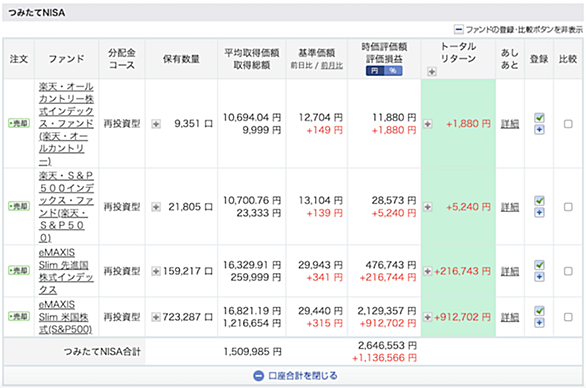Click the blue plus register icon for eMAXIS Slim 先進国株式
586x388 pixels.
pos(539,277)
